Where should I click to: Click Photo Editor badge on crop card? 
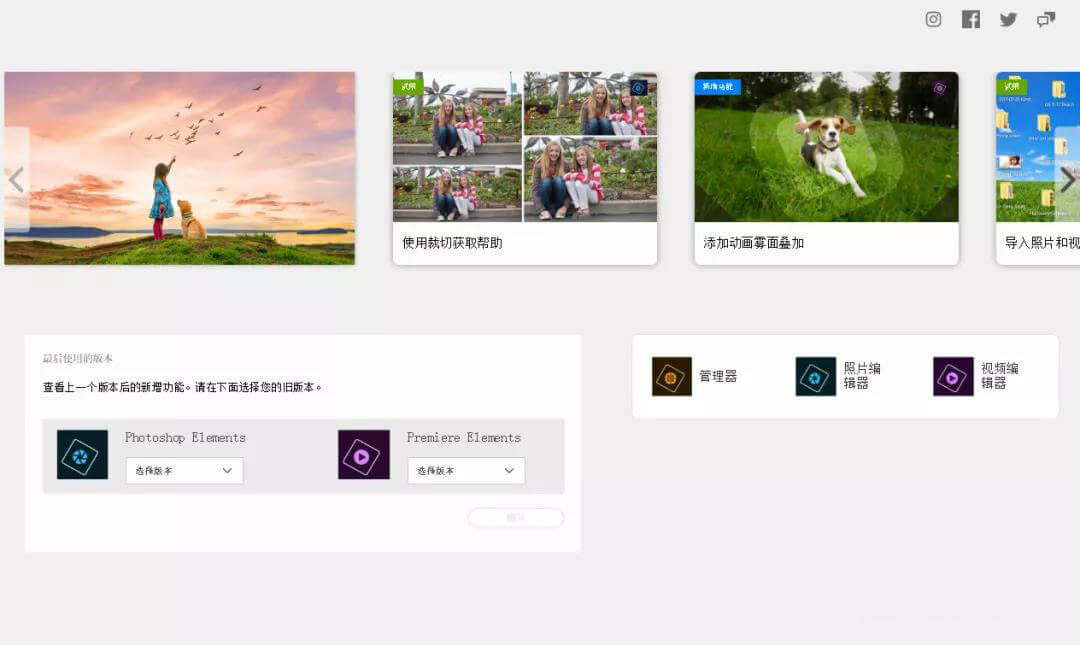638,88
